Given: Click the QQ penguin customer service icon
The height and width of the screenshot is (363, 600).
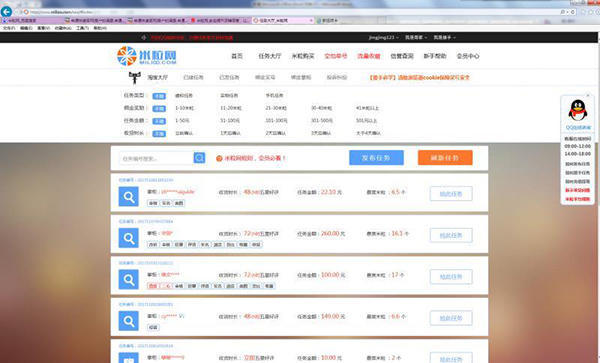Looking at the screenshot, I should [x=578, y=110].
